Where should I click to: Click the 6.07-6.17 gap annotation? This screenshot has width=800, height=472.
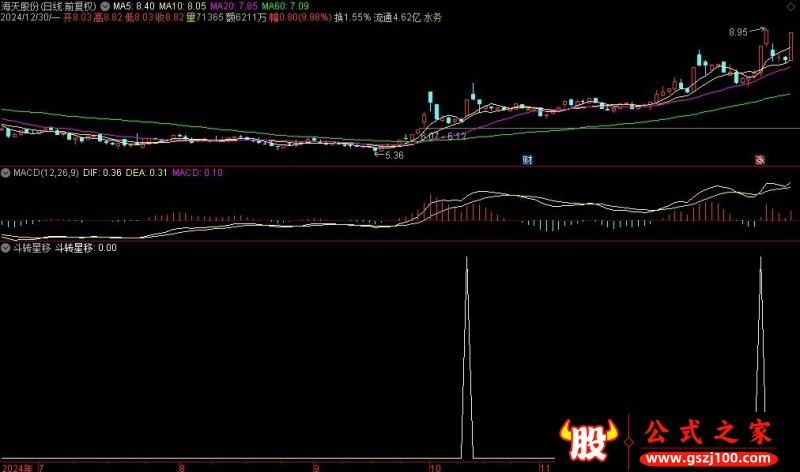tap(443, 137)
